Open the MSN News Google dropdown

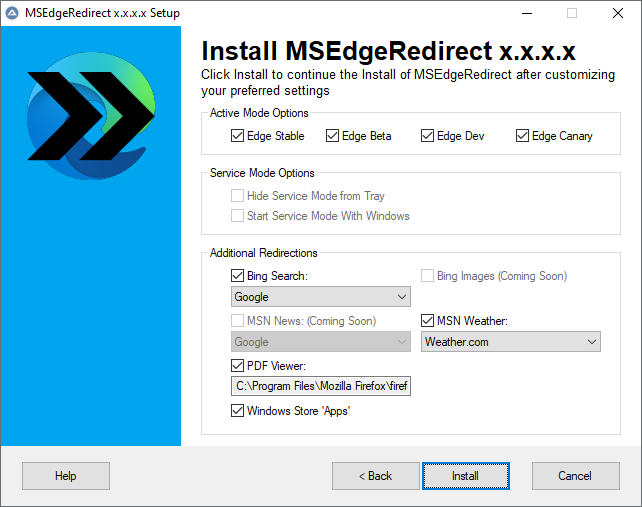click(321, 342)
